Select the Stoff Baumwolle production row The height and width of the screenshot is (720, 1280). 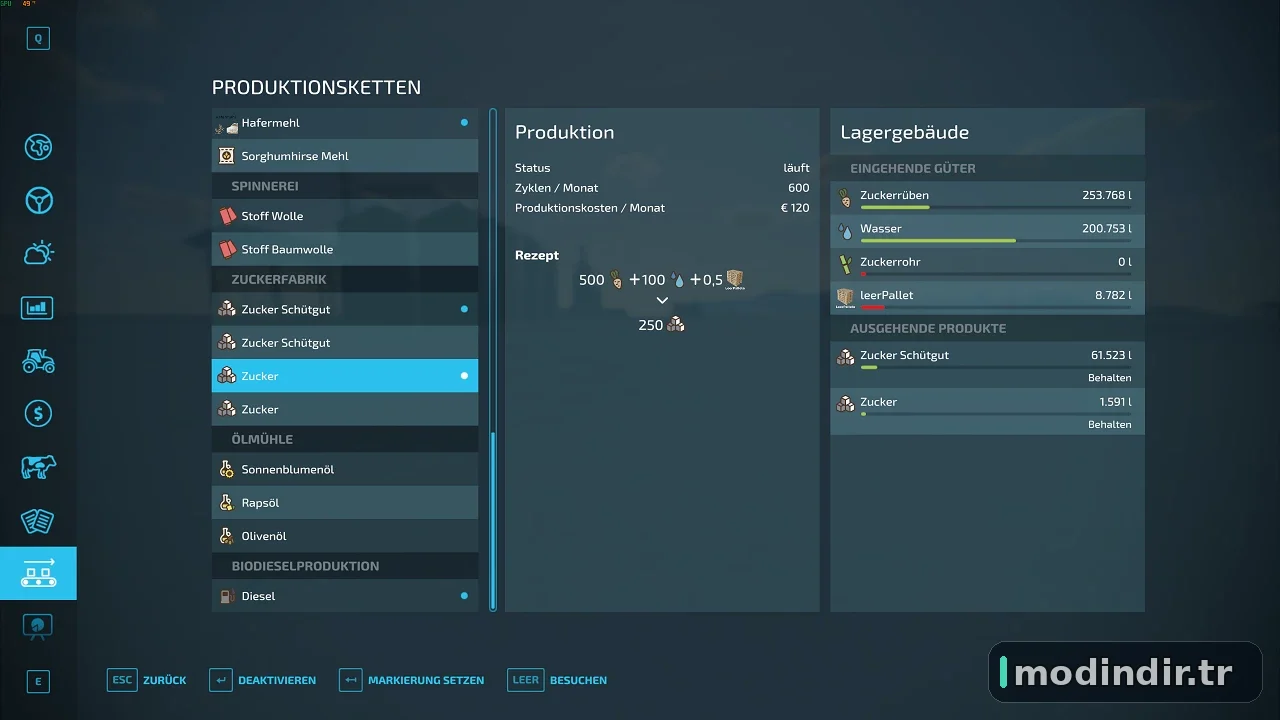pos(345,249)
